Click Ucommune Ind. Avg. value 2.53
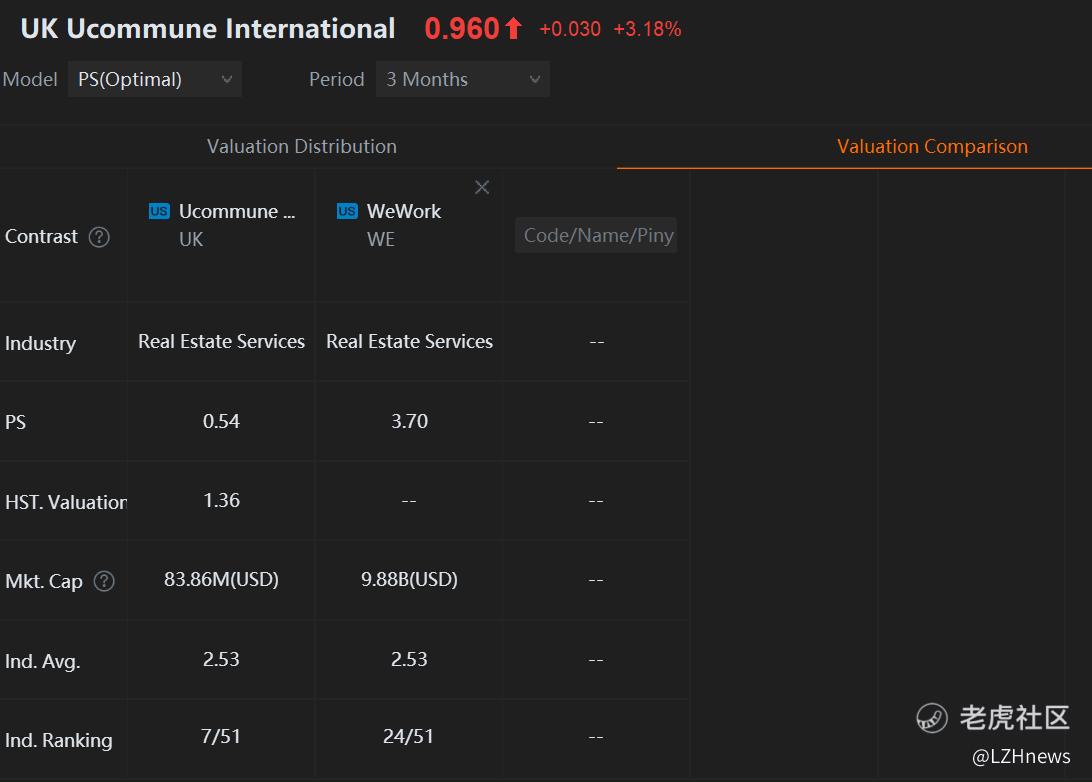Image resolution: width=1092 pixels, height=782 pixels. click(x=221, y=659)
